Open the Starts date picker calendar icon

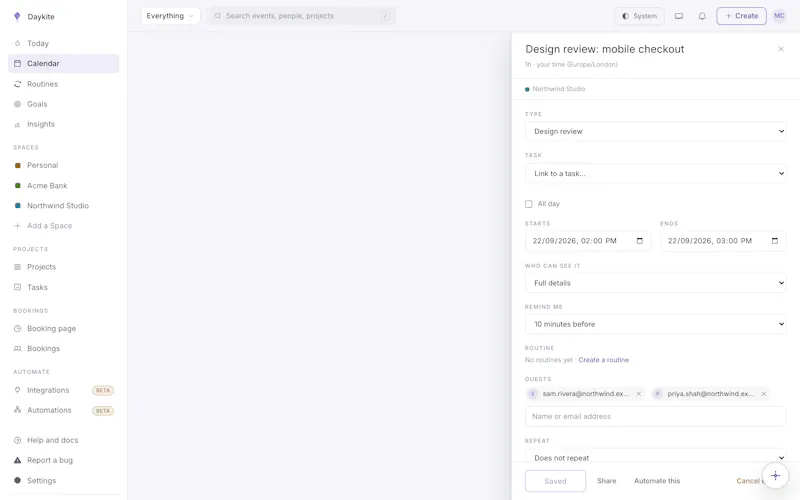tap(640, 241)
